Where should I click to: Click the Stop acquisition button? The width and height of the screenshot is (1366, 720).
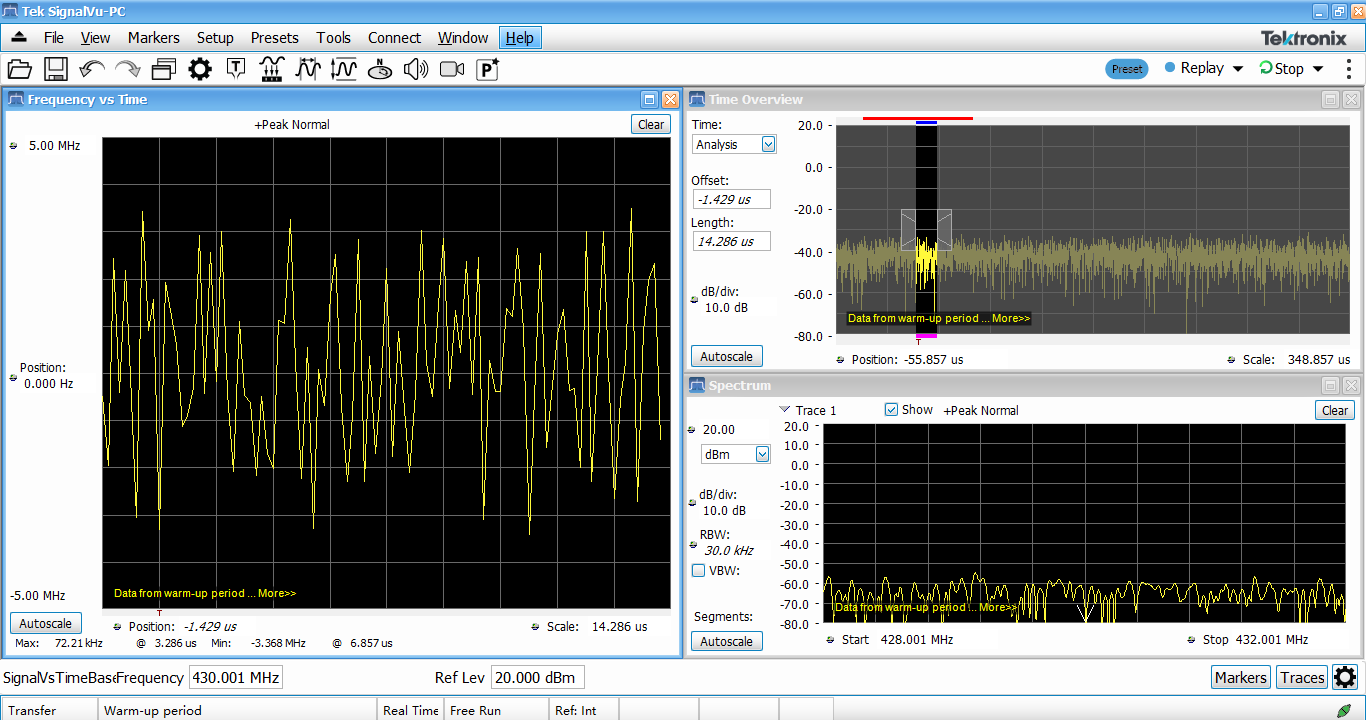(x=1281, y=68)
